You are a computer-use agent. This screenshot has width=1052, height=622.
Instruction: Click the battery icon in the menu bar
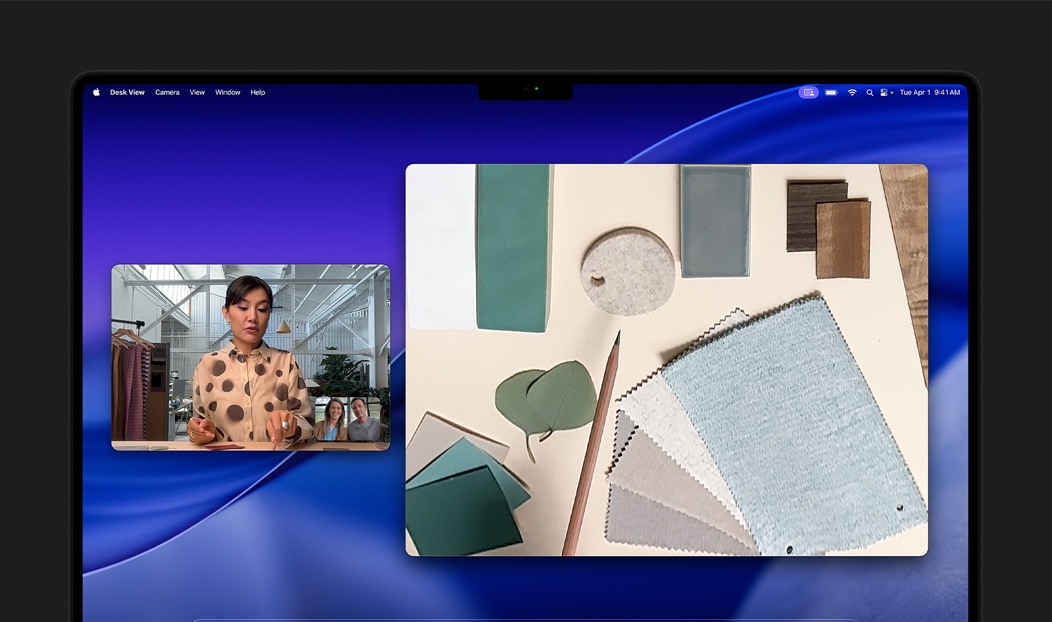pos(830,92)
